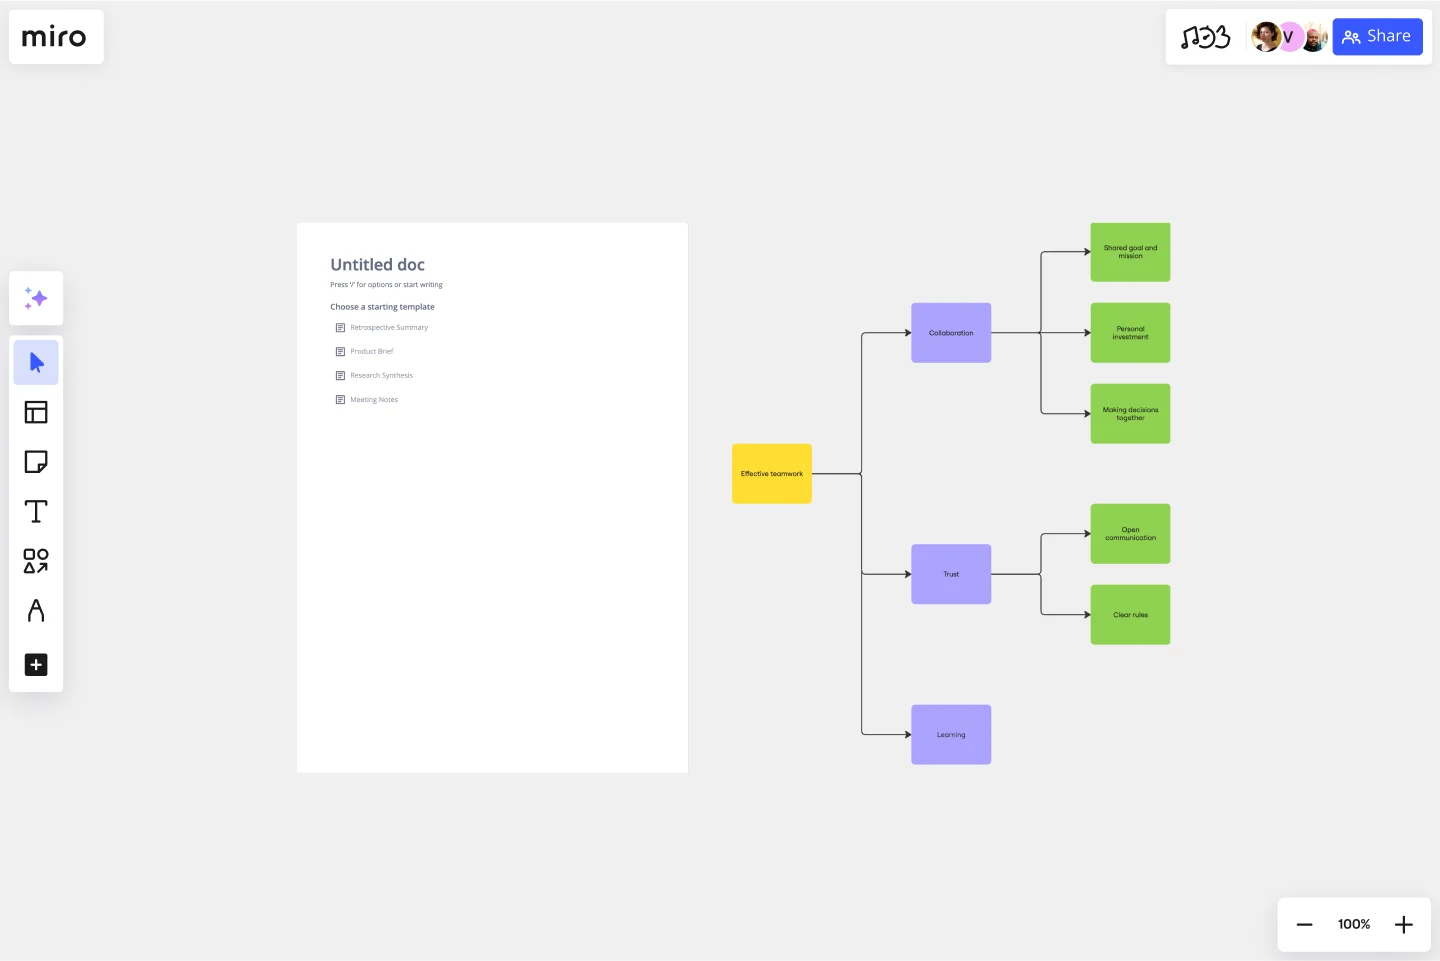
Task: Click the pink V collaborator avatar
Action: pos(1289,37)
